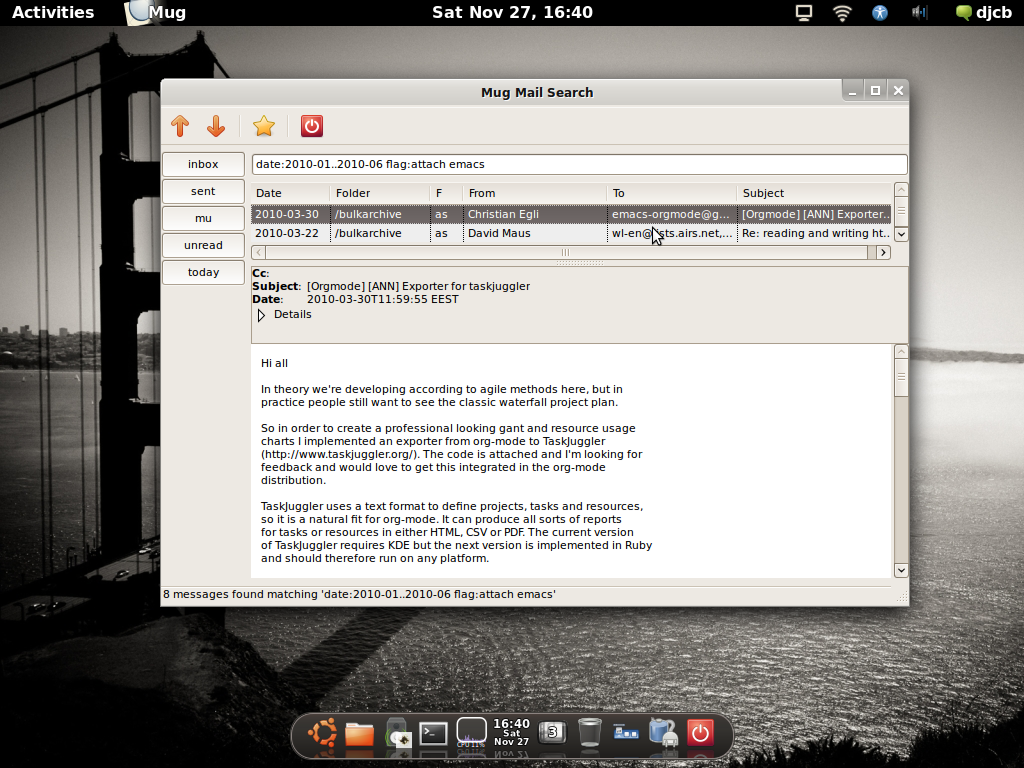Launch the terminal from the dock

433,733
